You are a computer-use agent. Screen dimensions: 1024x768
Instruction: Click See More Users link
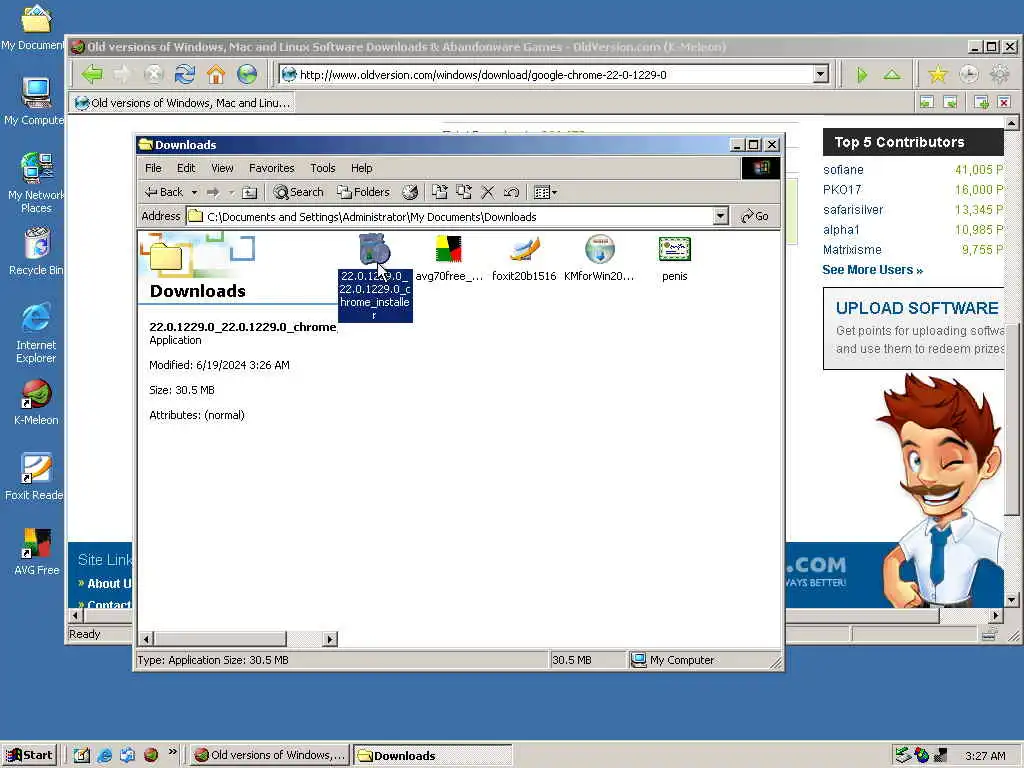(x=872, y=270)
